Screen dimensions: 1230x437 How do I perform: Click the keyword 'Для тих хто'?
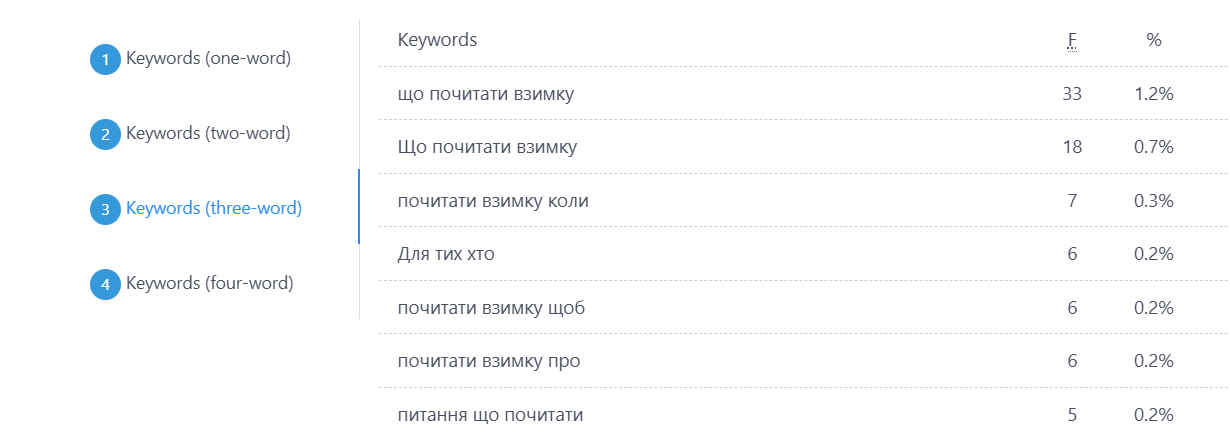[446, 254]
